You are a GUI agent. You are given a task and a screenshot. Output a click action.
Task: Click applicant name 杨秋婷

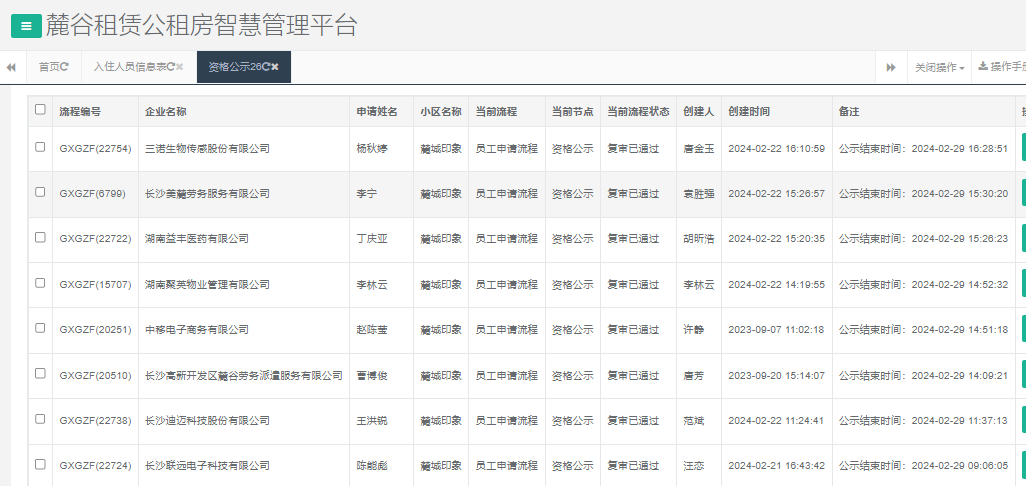(372, 148)
